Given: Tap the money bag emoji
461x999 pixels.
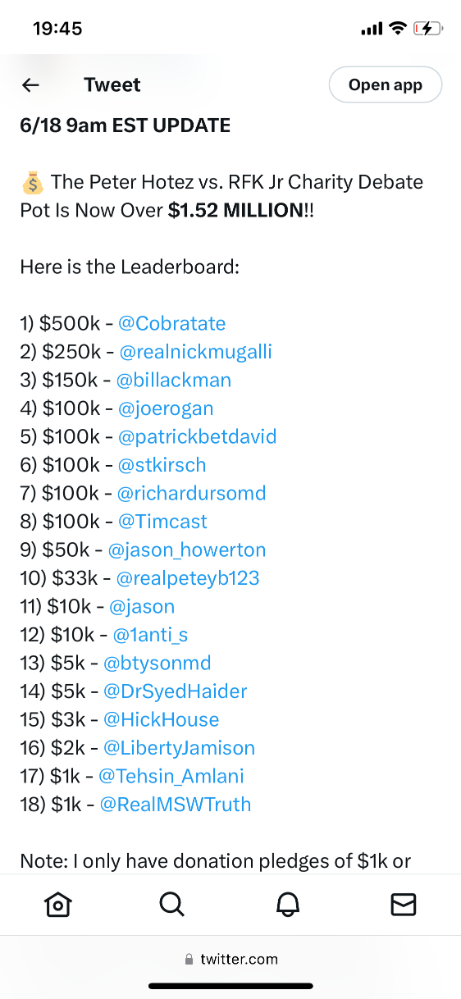Looking at the screenshot, I should (32, 183).
